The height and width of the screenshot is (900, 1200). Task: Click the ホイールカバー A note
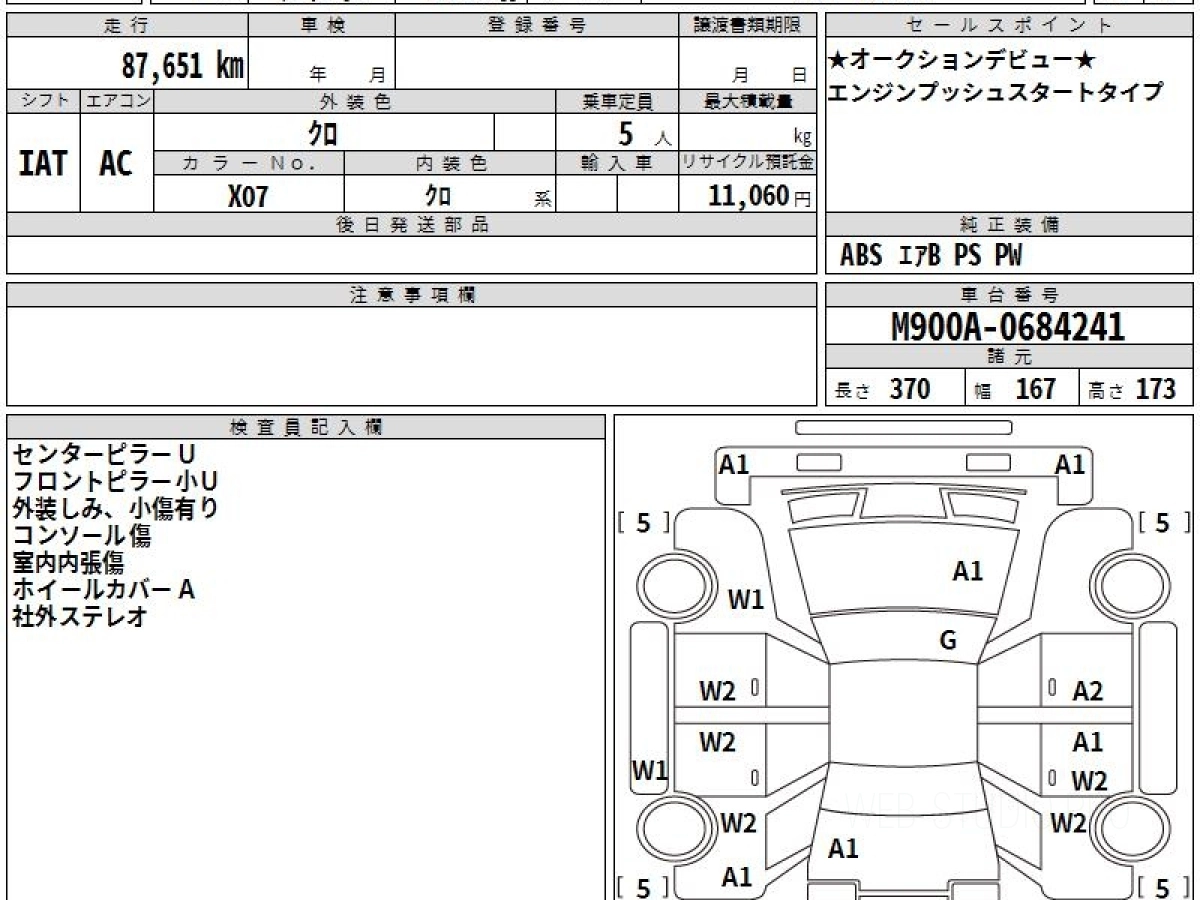pyautogui.click(x=104, y=589)
